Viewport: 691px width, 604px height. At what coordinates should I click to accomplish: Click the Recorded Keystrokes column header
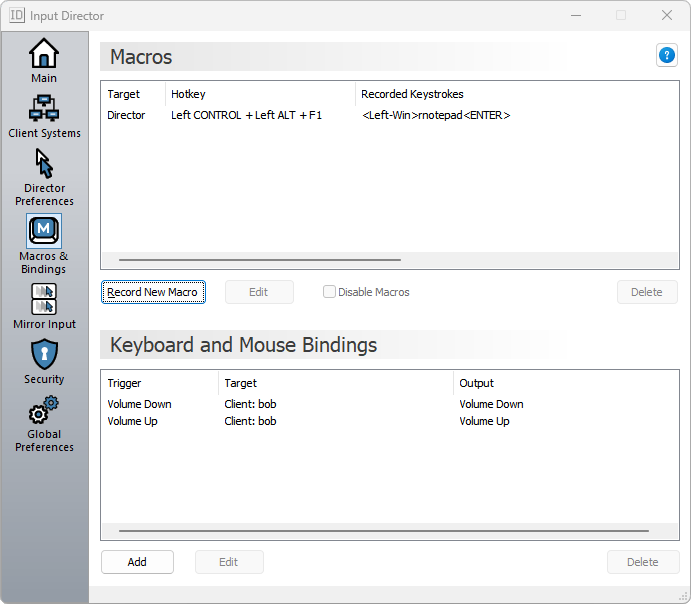(412, 94)
